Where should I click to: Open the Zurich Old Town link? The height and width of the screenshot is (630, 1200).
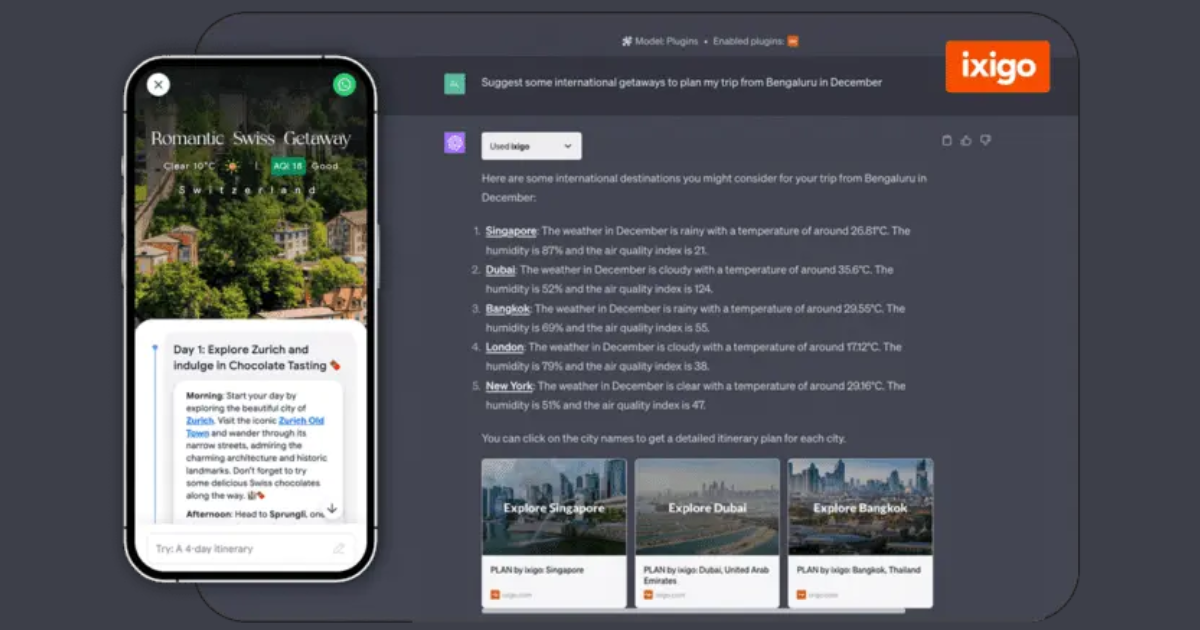pos(254,427)
